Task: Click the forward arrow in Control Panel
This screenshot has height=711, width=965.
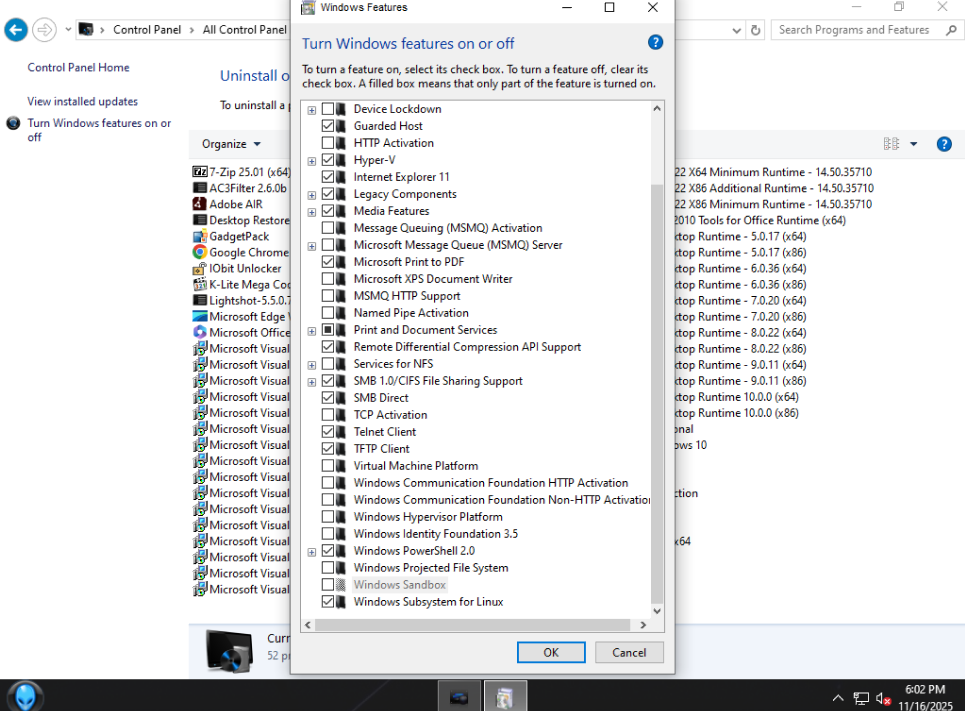Action: coord(44,30)
